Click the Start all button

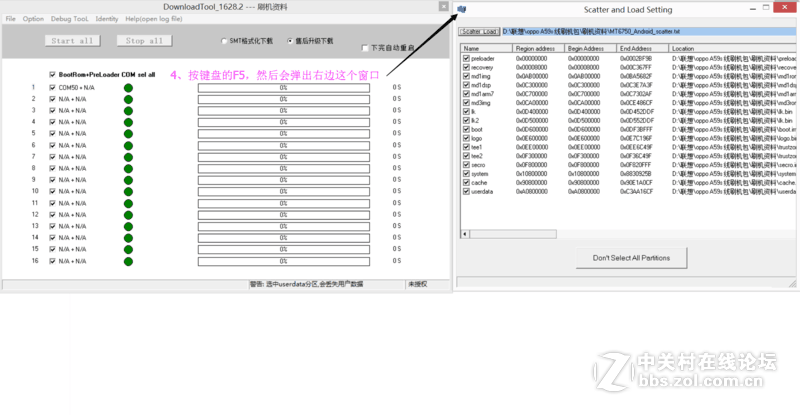click(x=72, y=41)
